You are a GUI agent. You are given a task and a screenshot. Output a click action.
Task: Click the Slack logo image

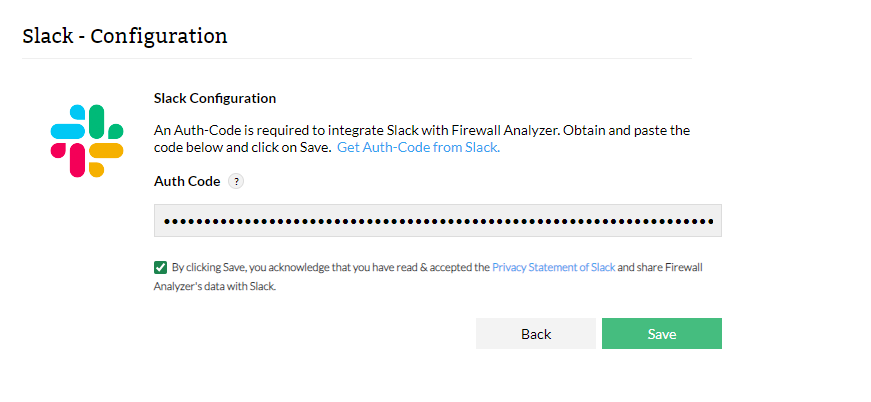click(87, 141)
